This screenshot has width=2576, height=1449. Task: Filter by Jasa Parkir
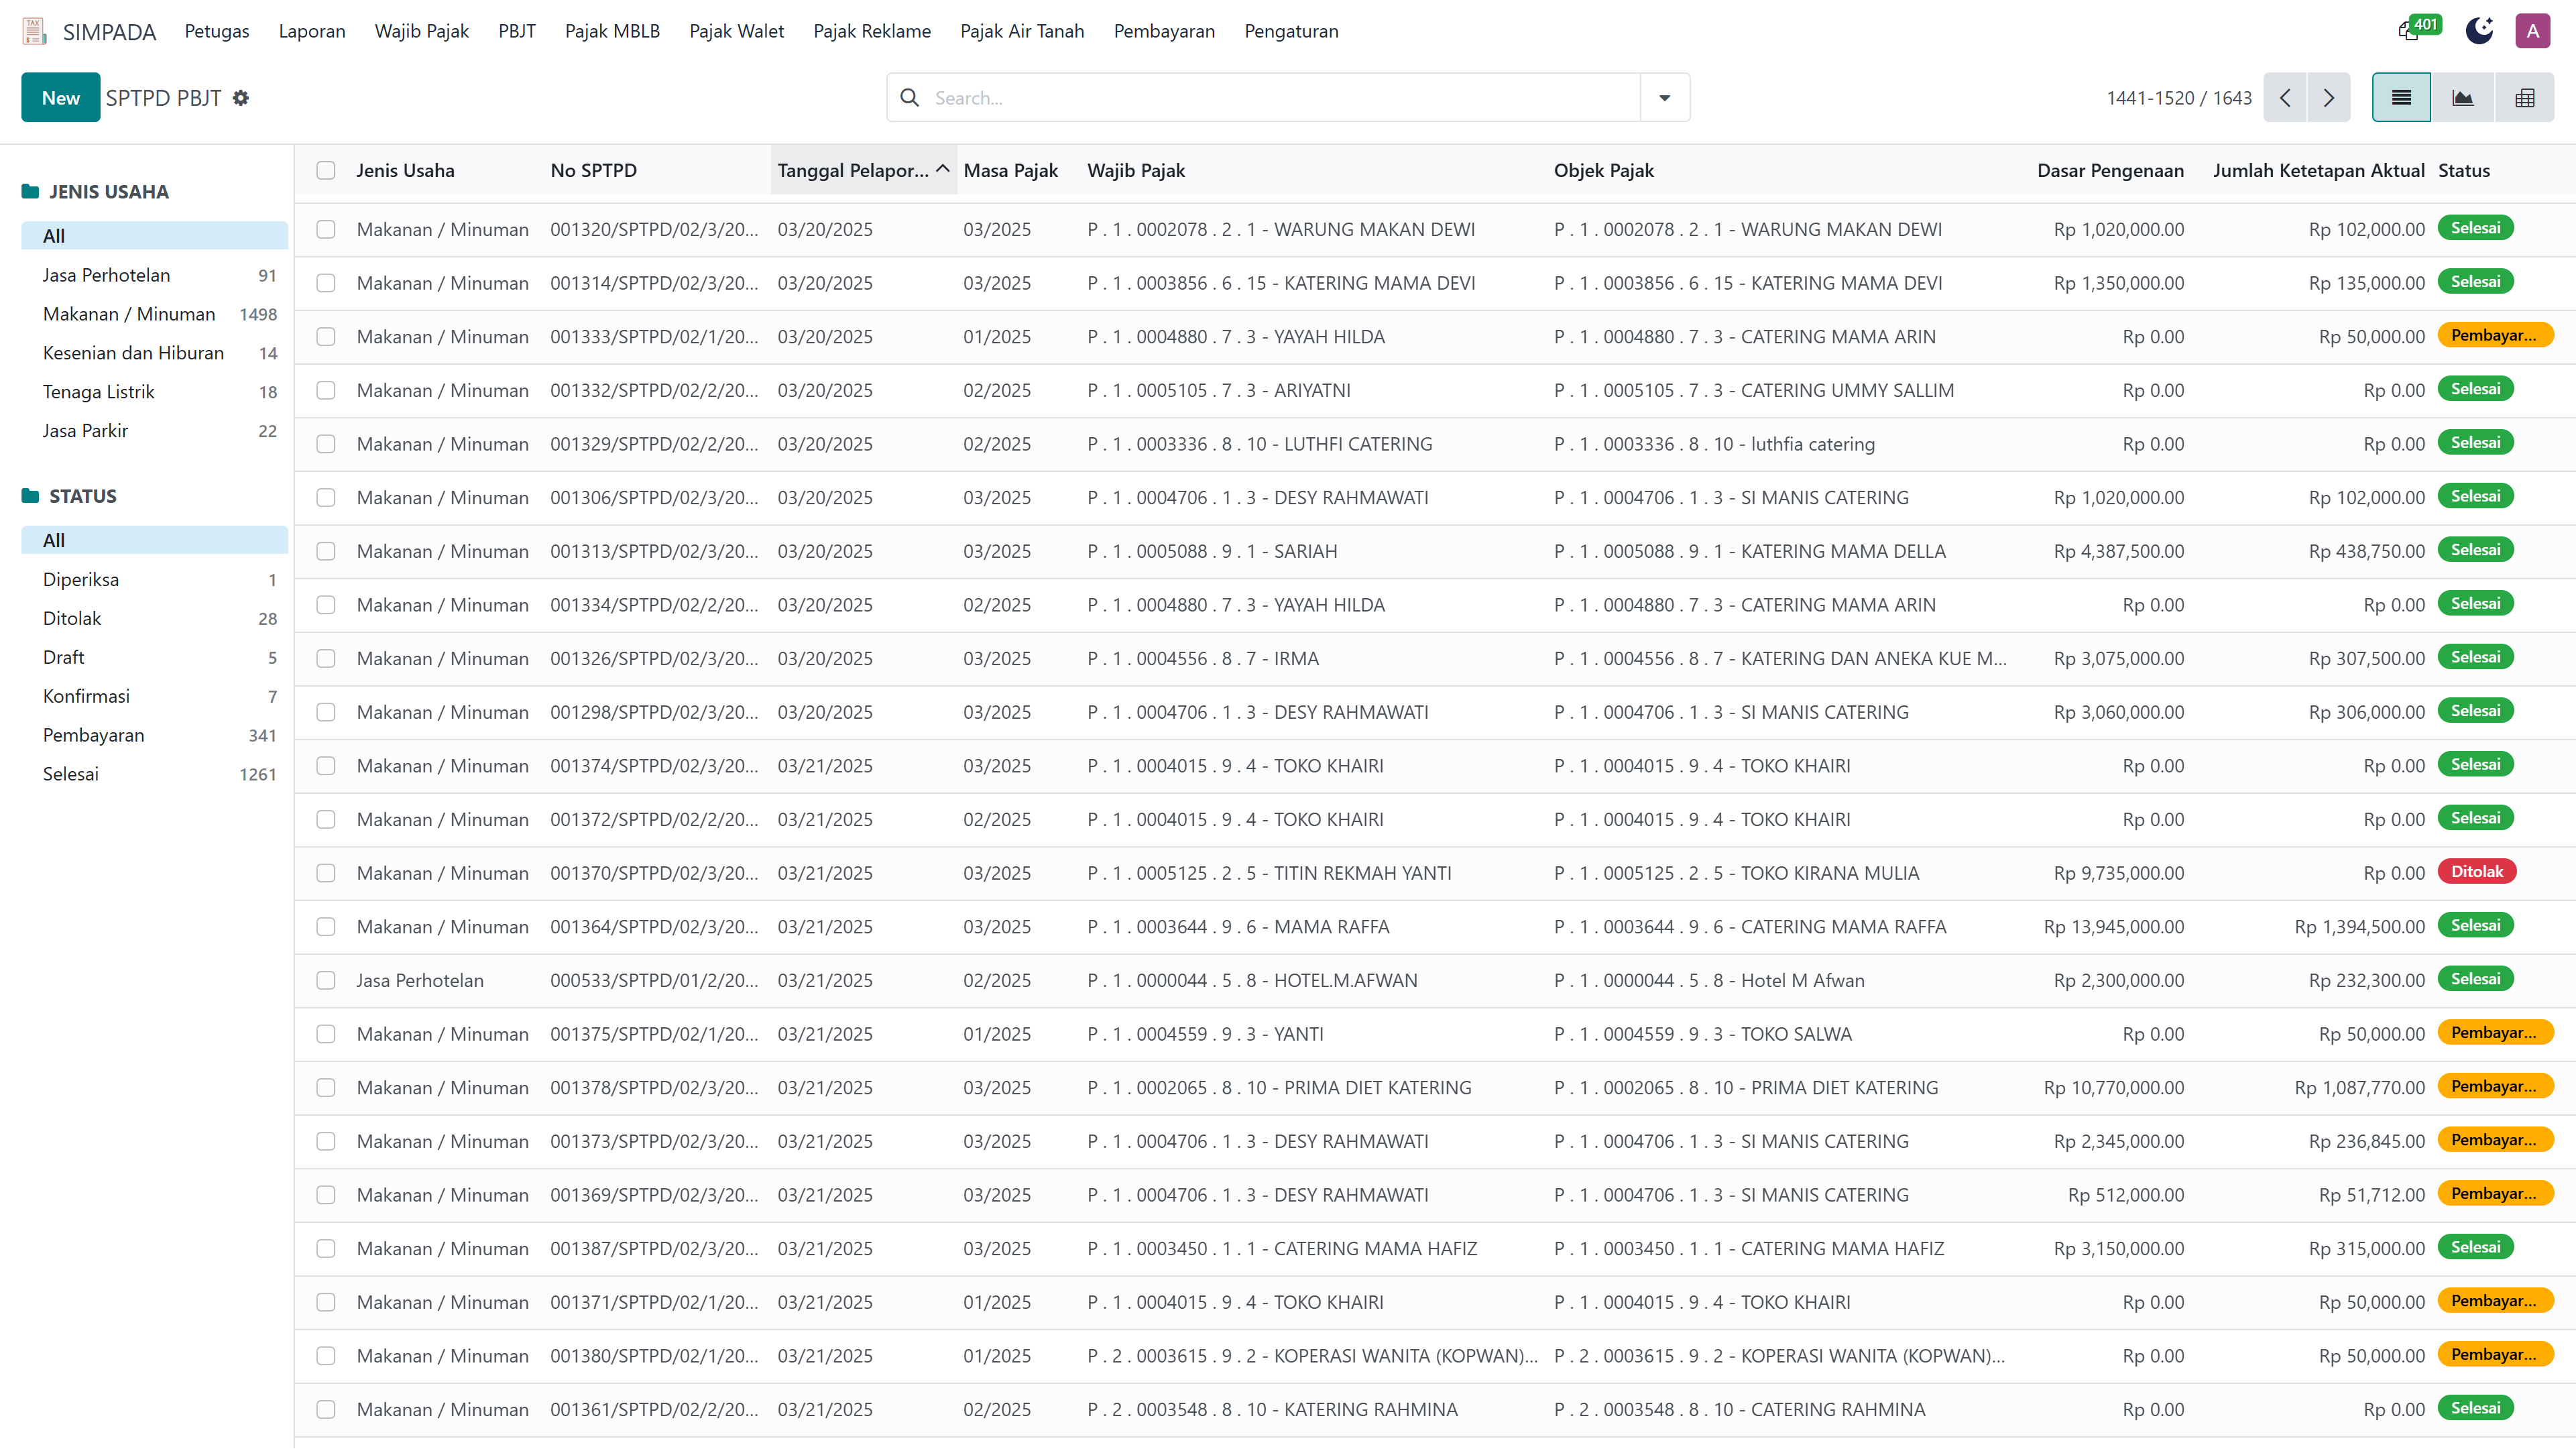coord(155,431)
